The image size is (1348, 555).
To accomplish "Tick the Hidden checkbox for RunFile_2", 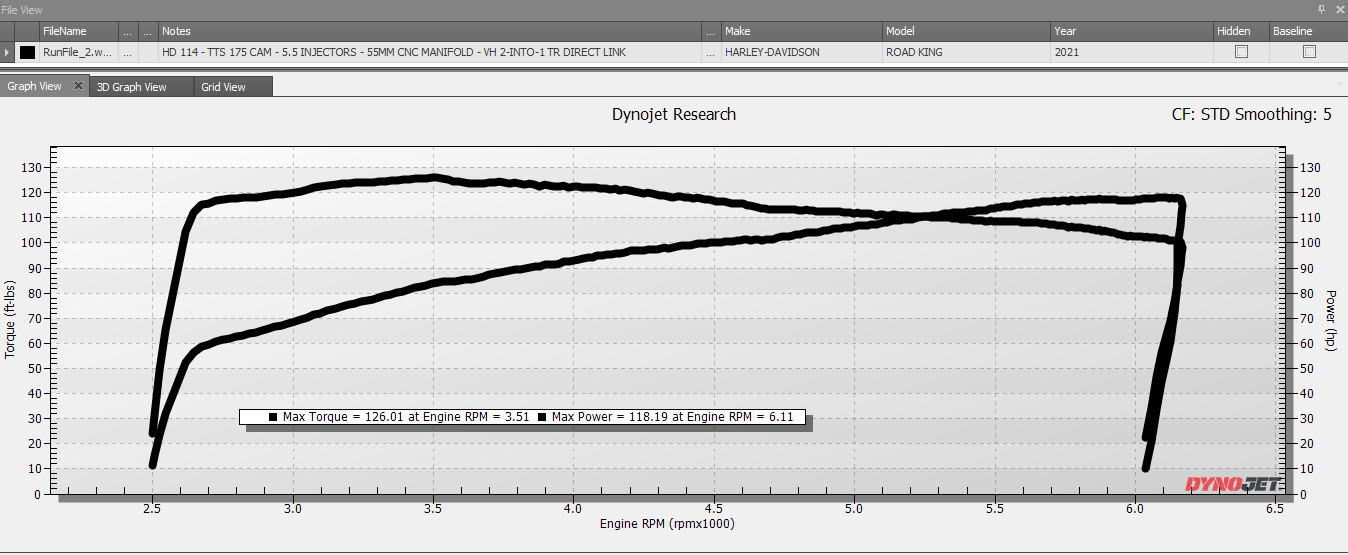I will point(1241,52).
